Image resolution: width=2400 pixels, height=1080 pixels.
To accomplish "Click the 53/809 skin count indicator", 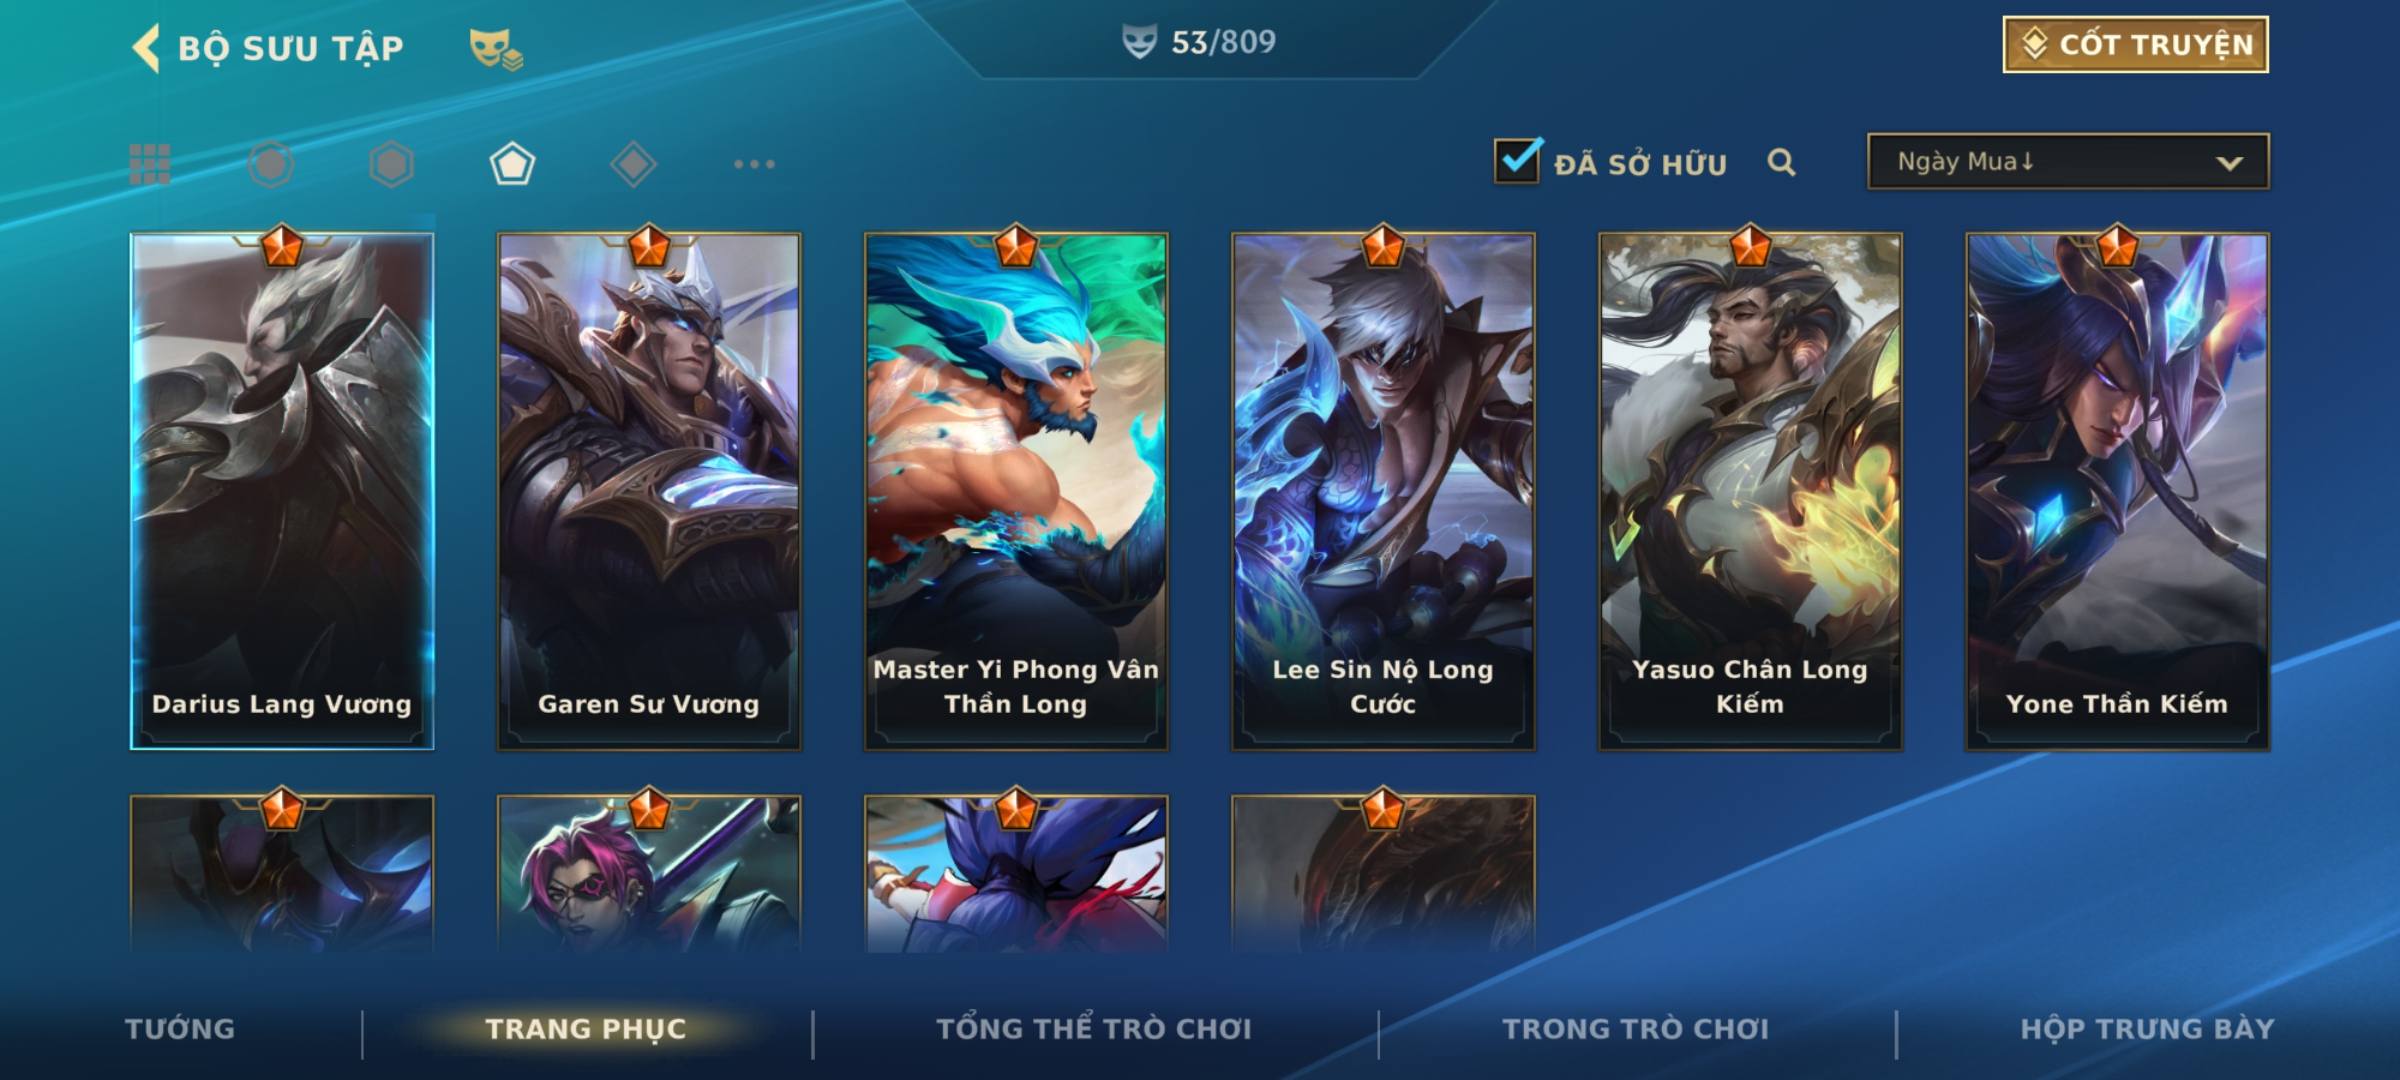I will click(1199, 42).
